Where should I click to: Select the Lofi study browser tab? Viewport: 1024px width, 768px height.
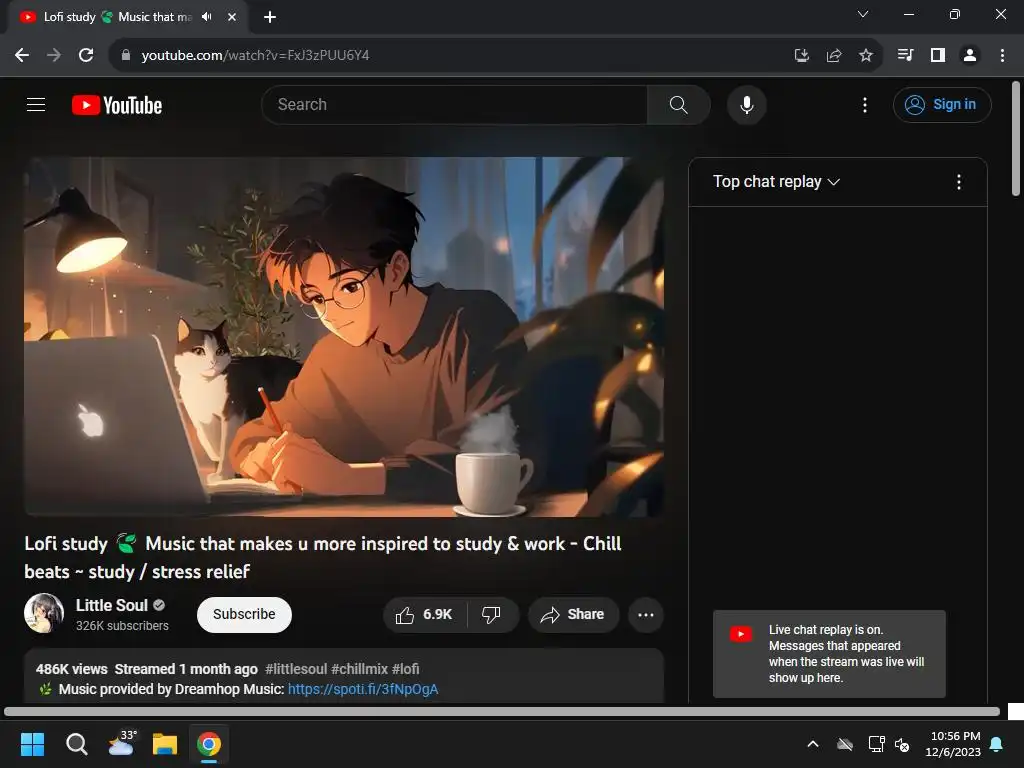118,17
